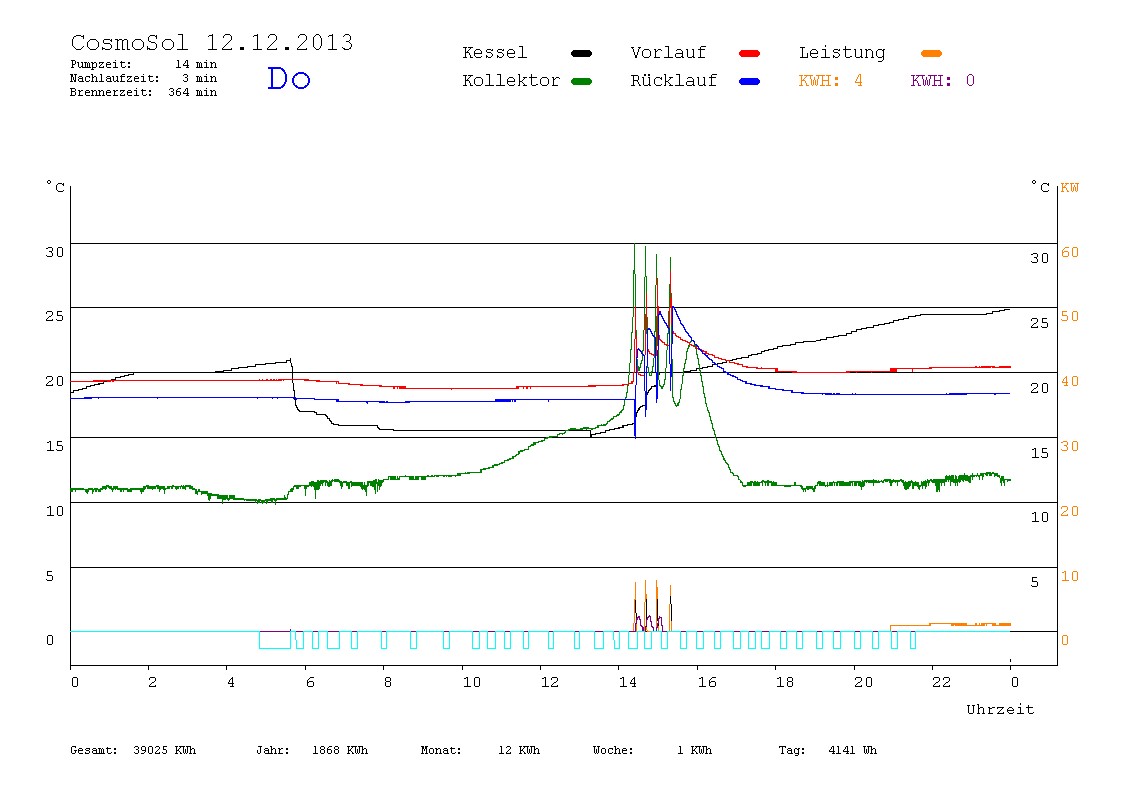Click the orange "60" KW axis tick
1148x812 pixels.
pos(1070,252)
